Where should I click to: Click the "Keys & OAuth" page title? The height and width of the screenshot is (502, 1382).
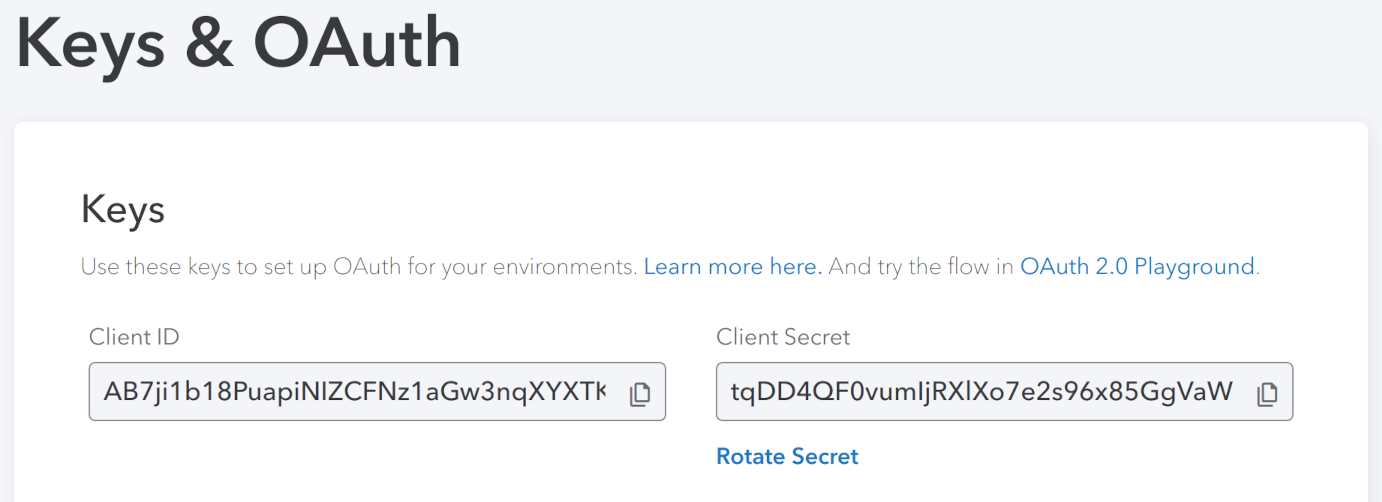[238, 45]
